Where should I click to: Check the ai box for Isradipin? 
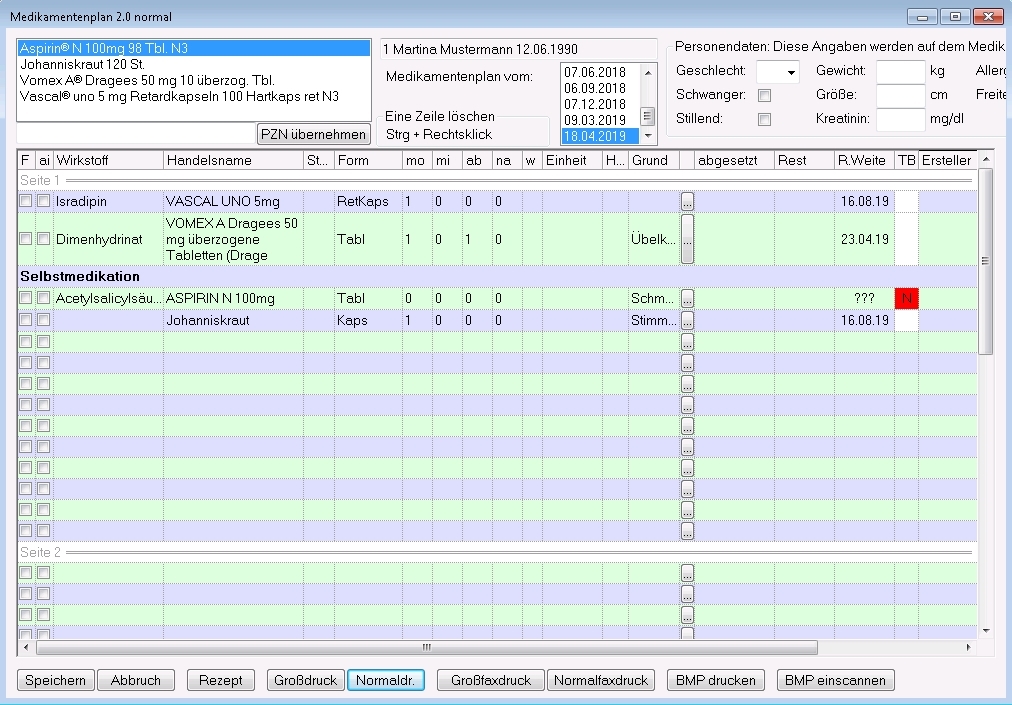pos(43,201)
